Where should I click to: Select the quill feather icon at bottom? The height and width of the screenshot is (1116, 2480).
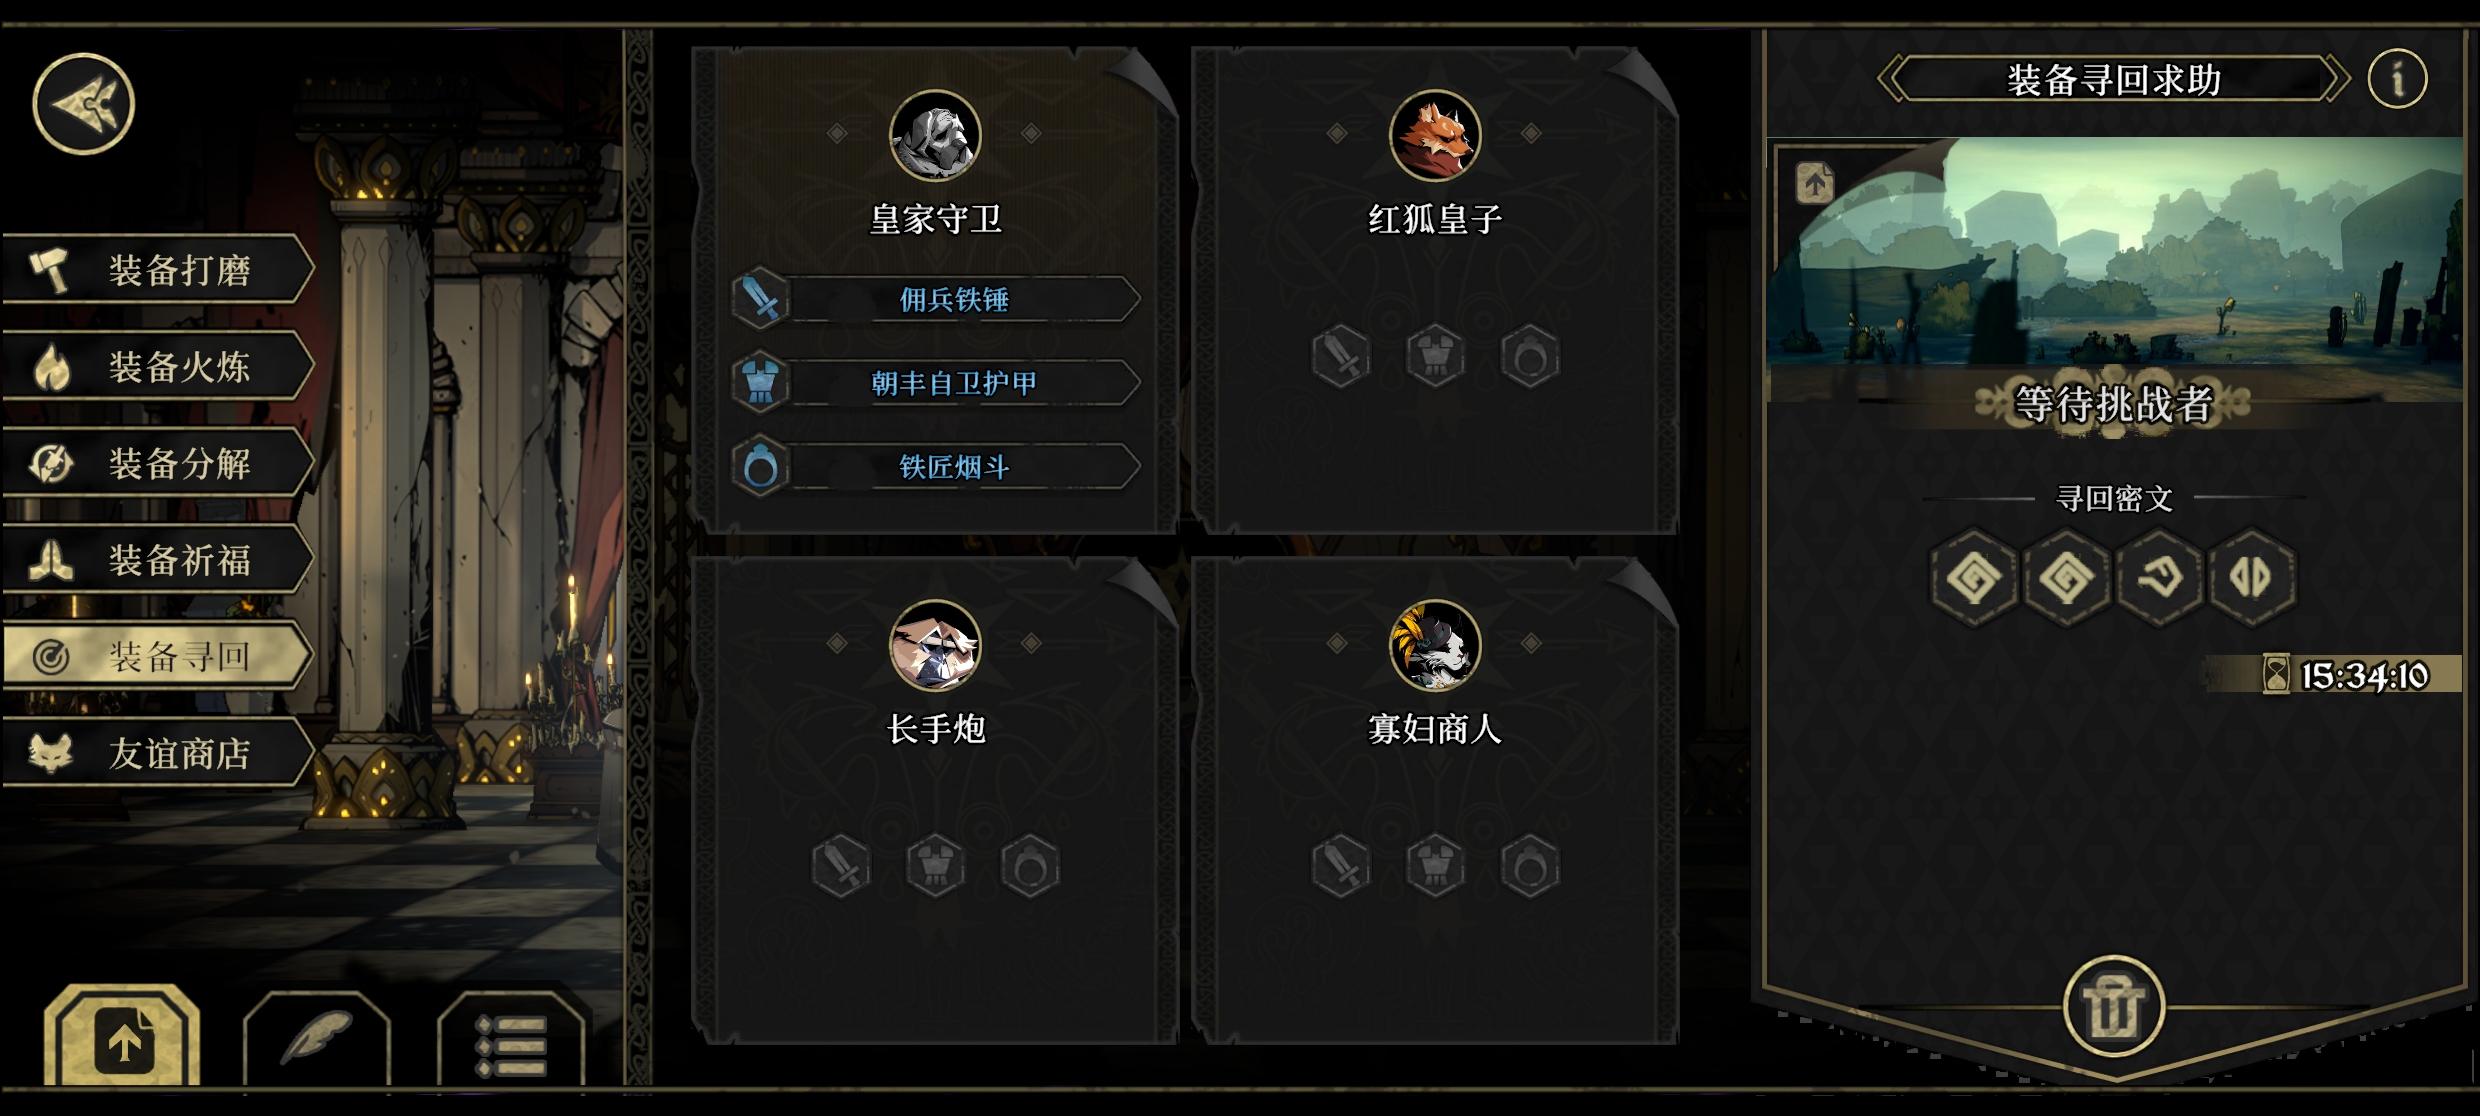(x=316, y=1038)
